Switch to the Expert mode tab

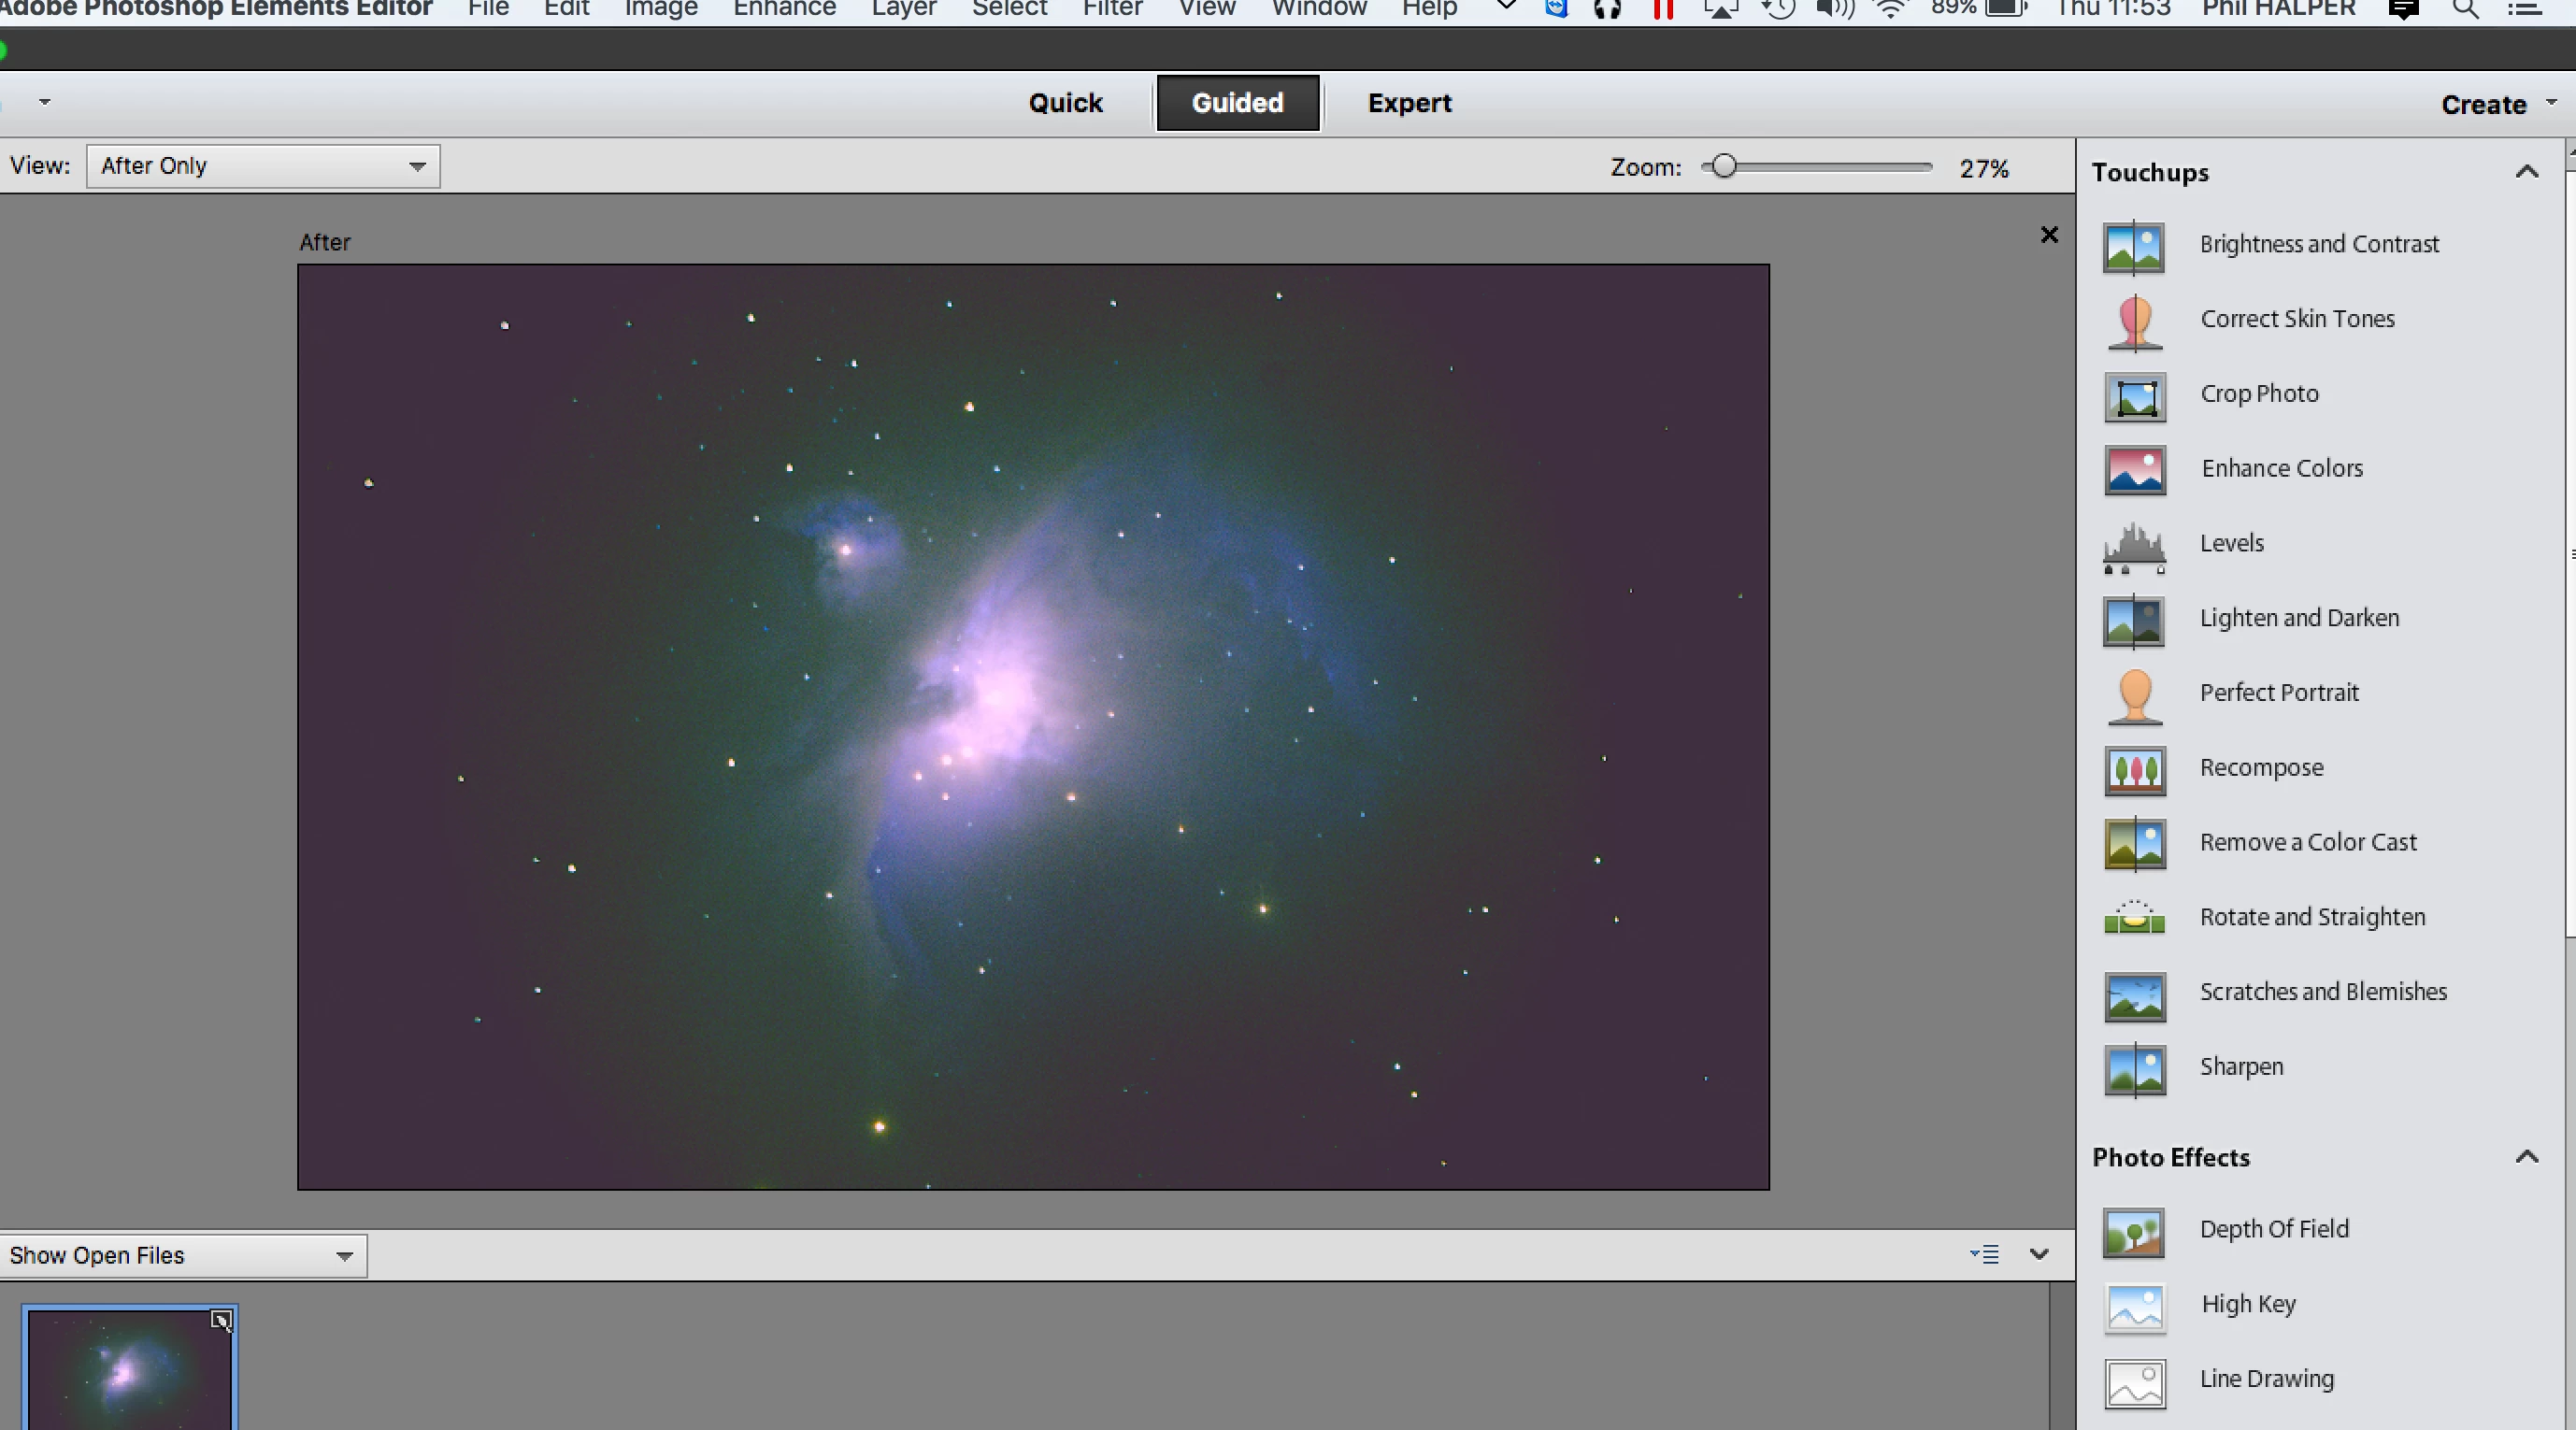(x=1409, y=103)
